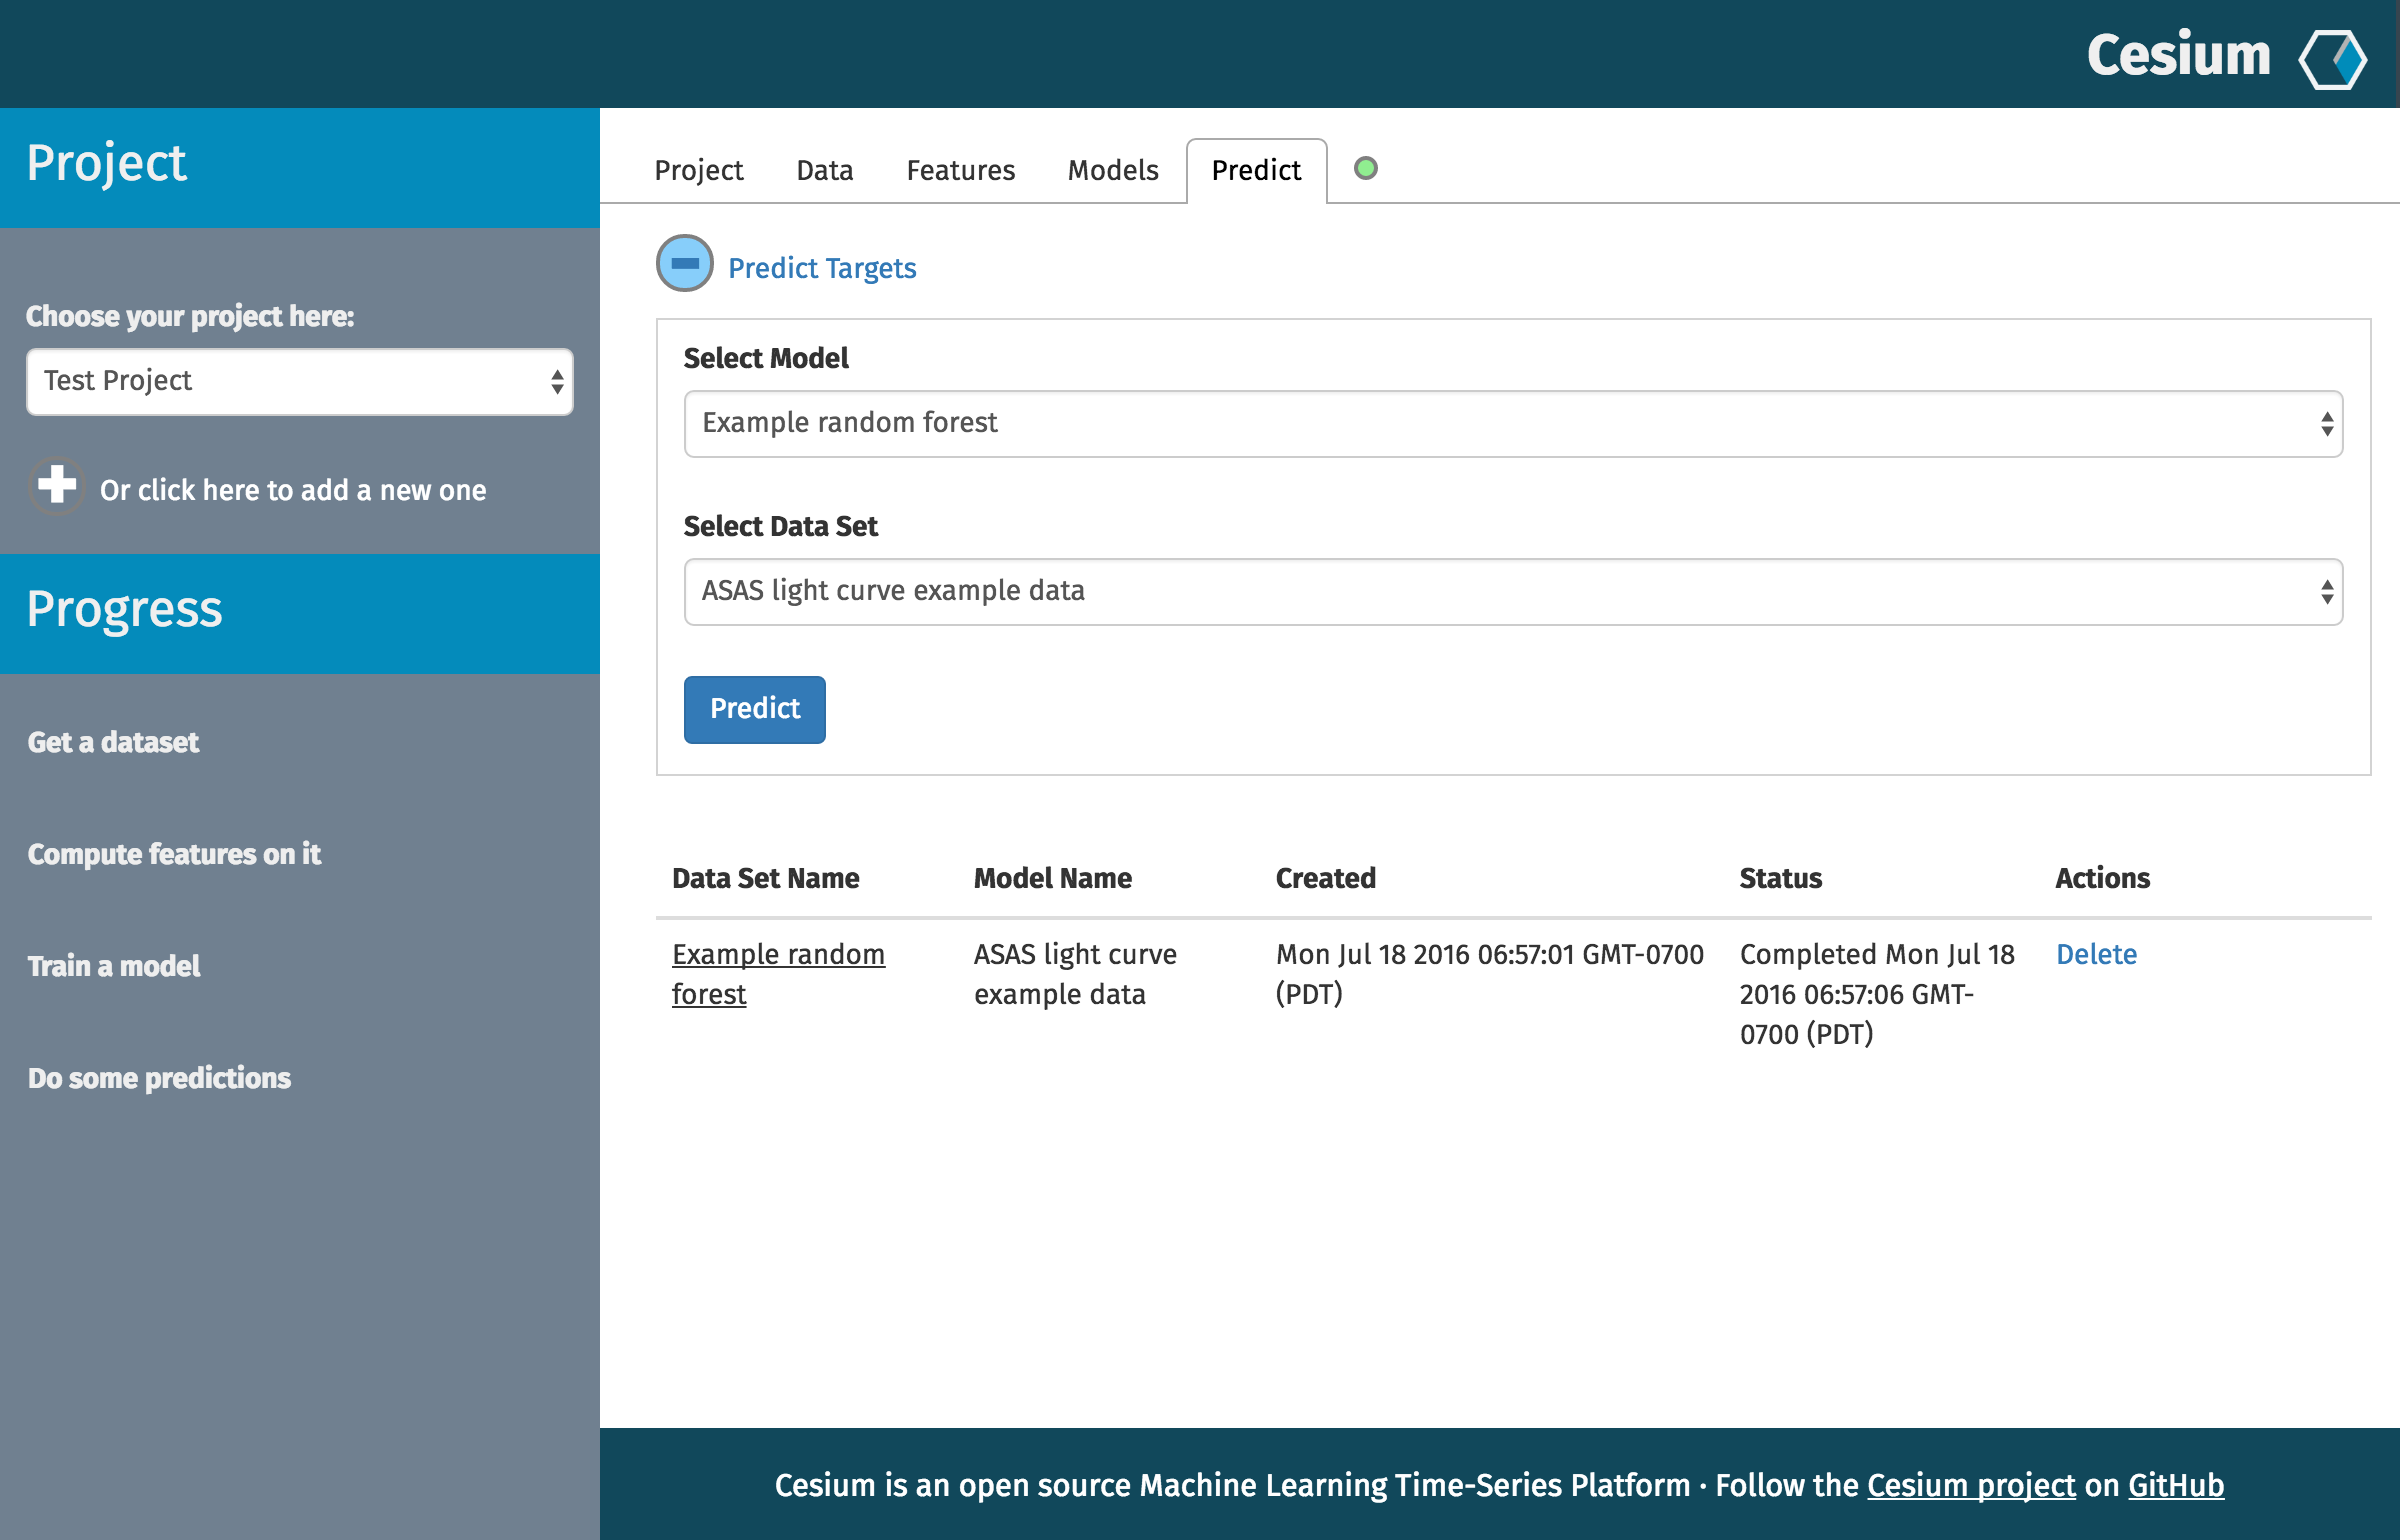Select the Predict tab

pos(1256,170)
